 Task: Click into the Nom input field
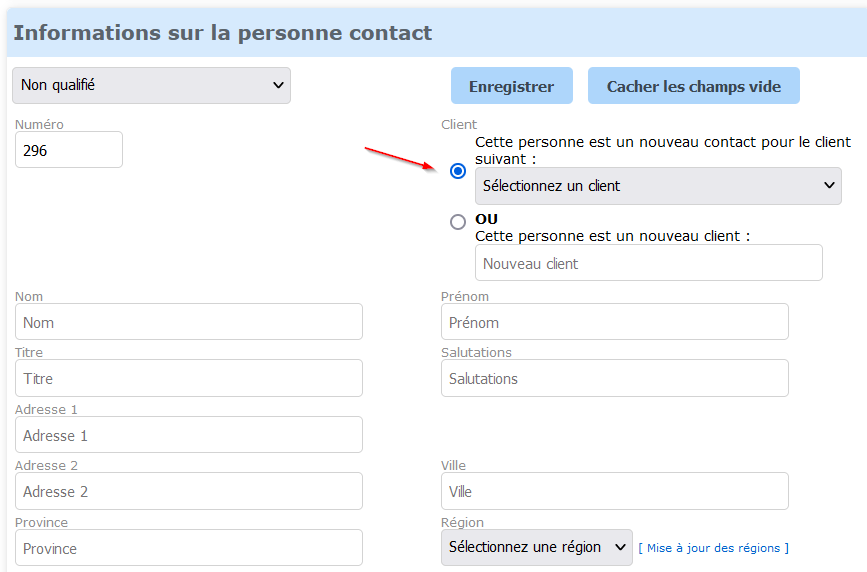click(189, 322)
